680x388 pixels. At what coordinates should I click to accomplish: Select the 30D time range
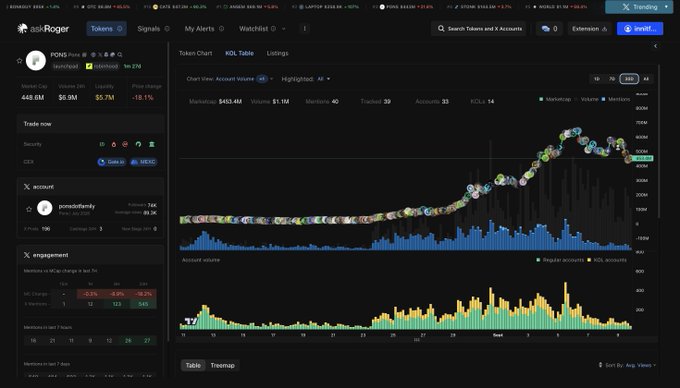[629, 79]
